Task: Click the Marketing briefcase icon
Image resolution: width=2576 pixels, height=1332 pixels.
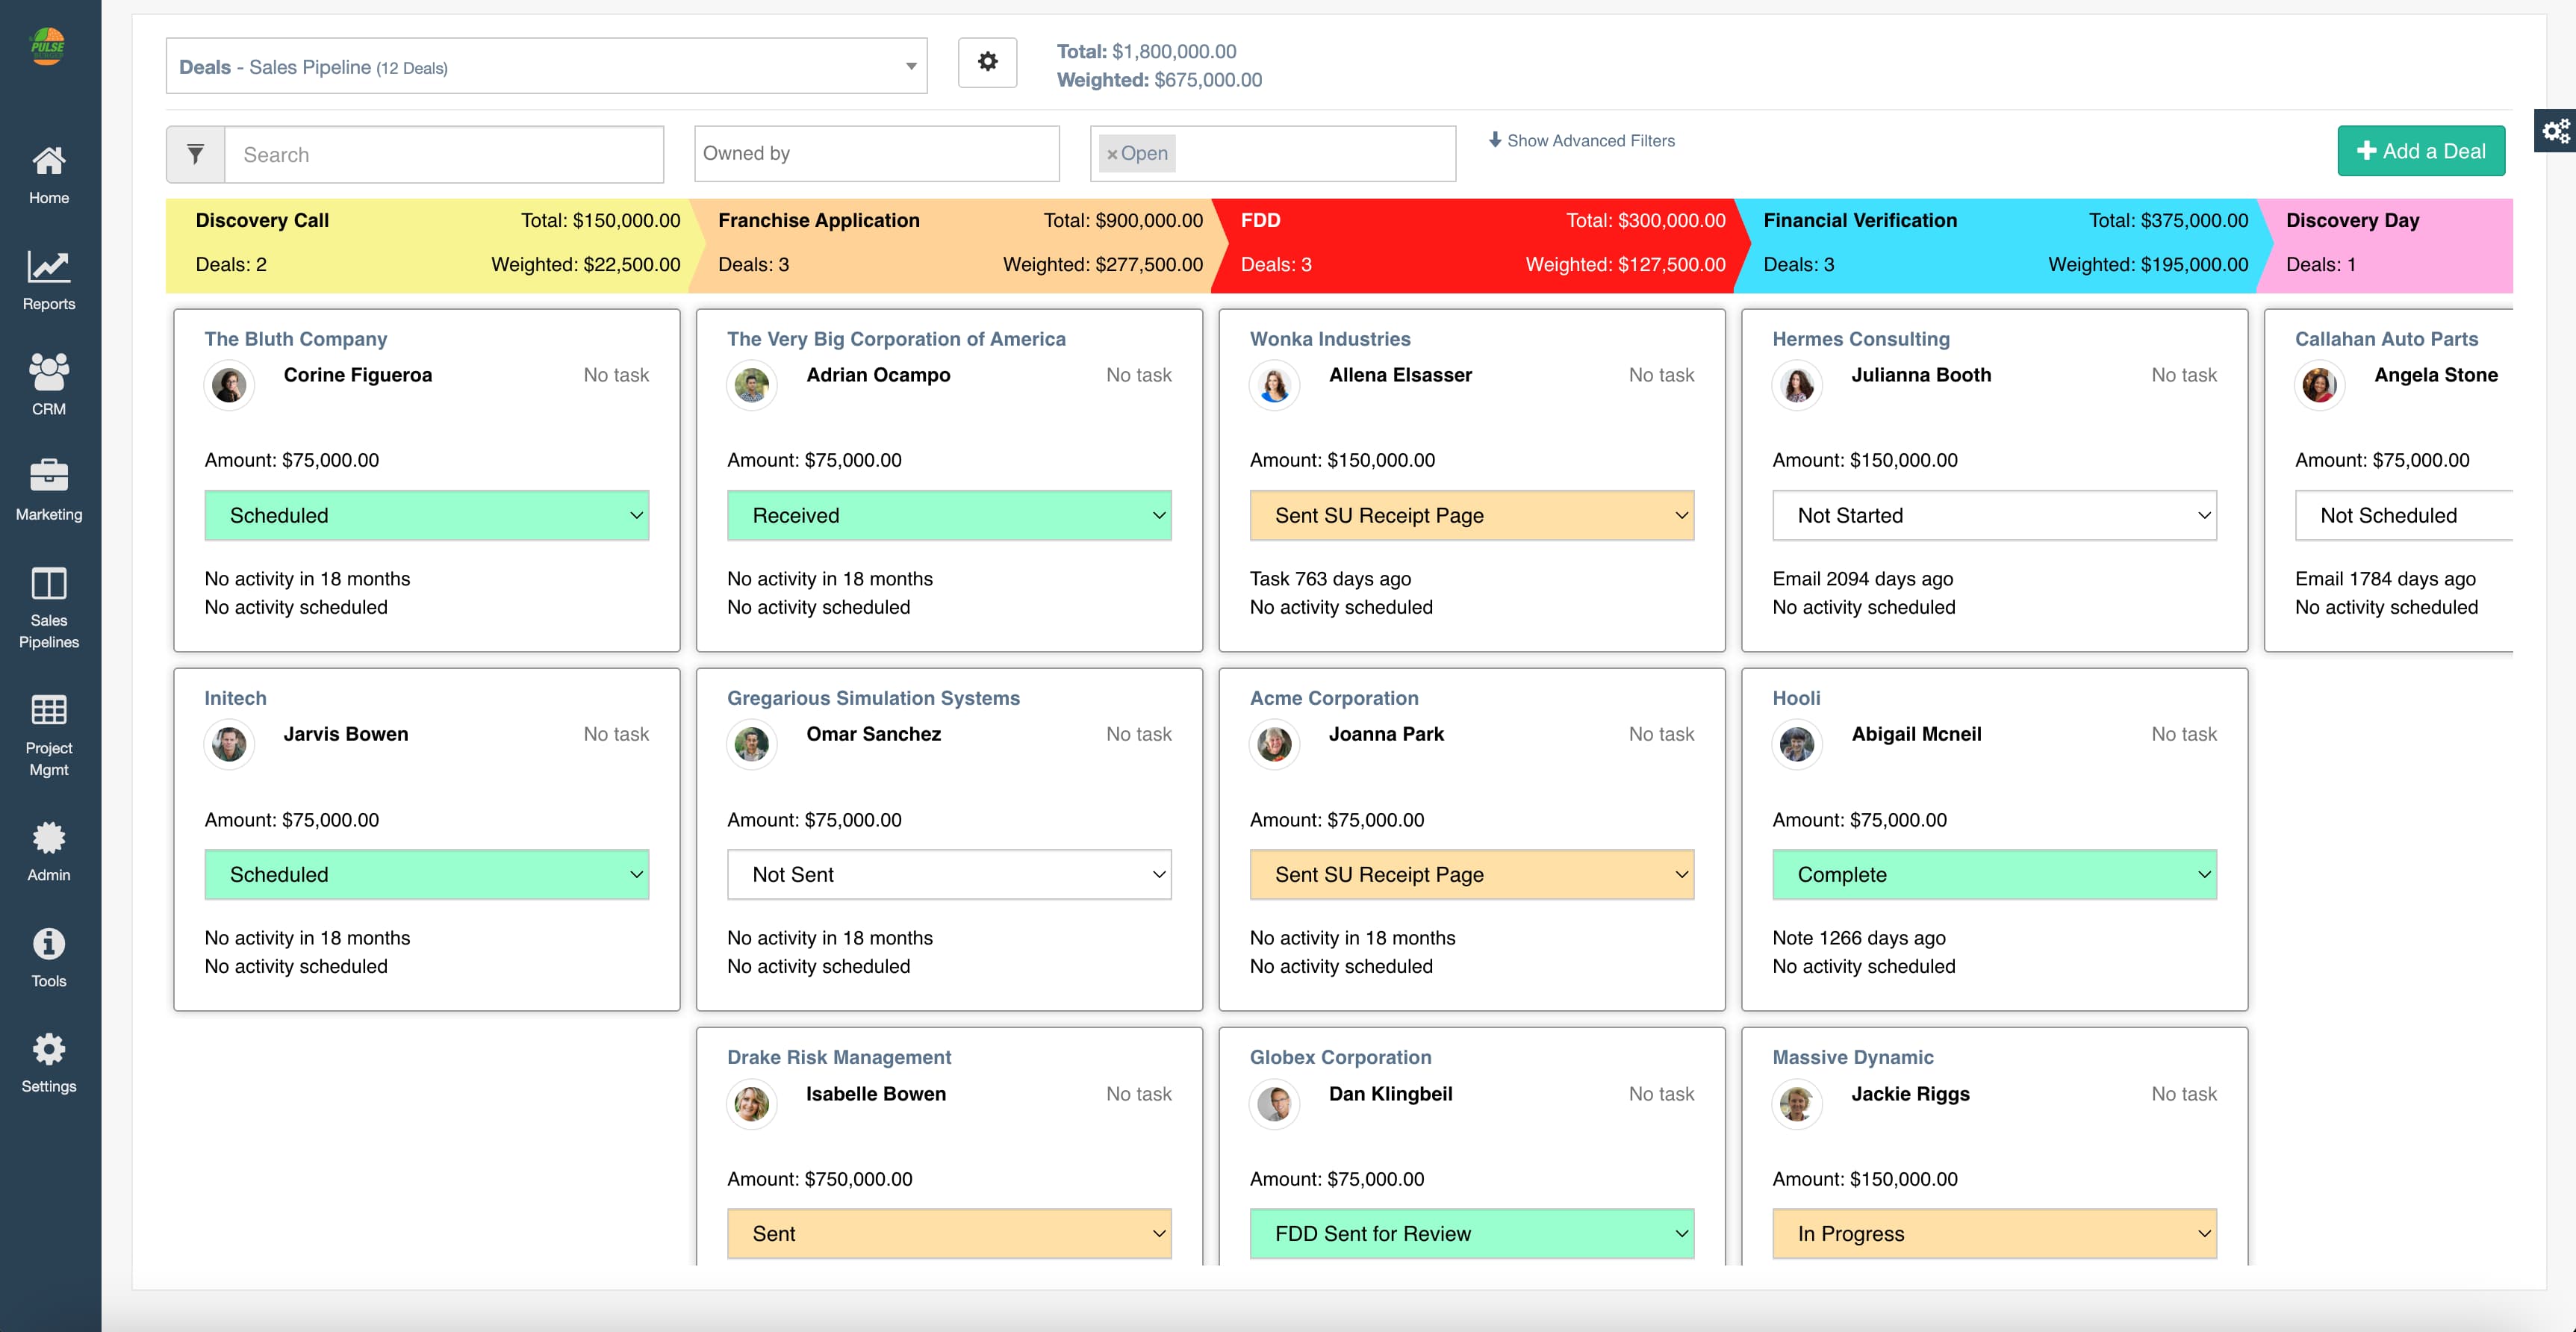Action: [x=48, y=486]
